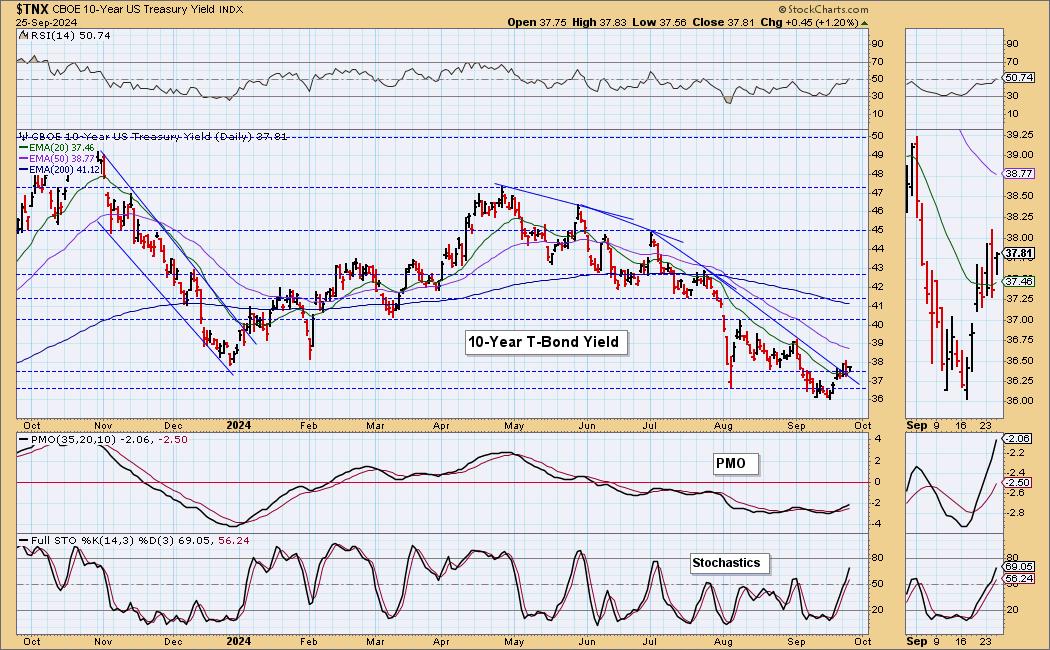The height and width of the screenshot is (650, 1050).
Task: Click the 50.74 RSI value tag
Action: (x=1019, y=78)
